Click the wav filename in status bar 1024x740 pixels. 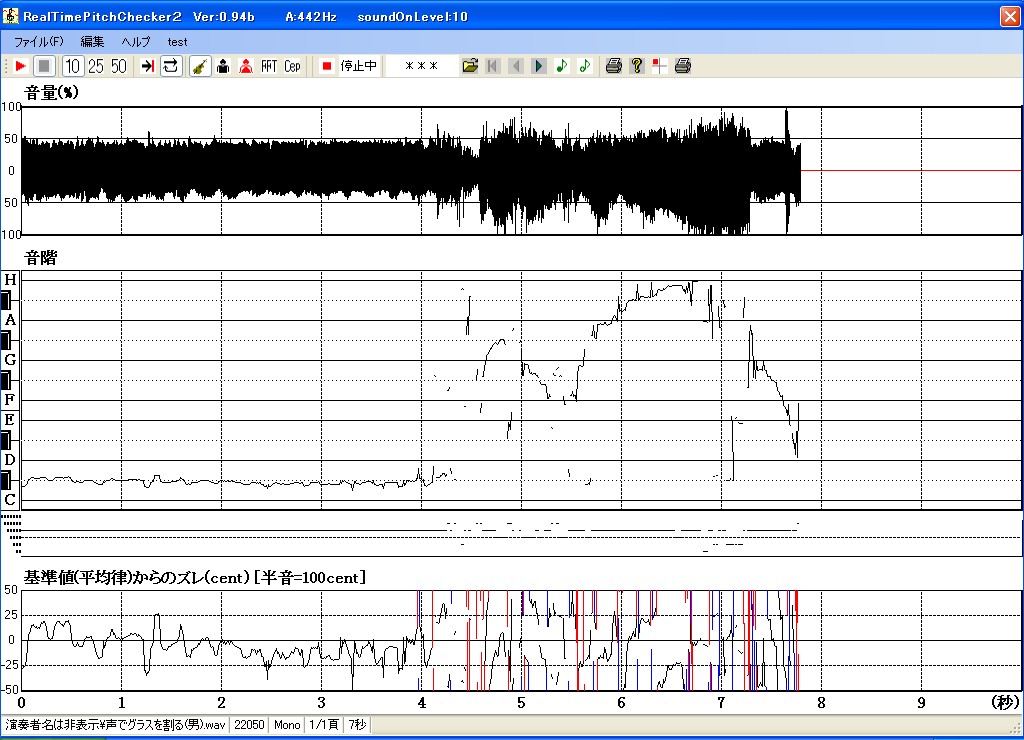[x=116, y=725]
